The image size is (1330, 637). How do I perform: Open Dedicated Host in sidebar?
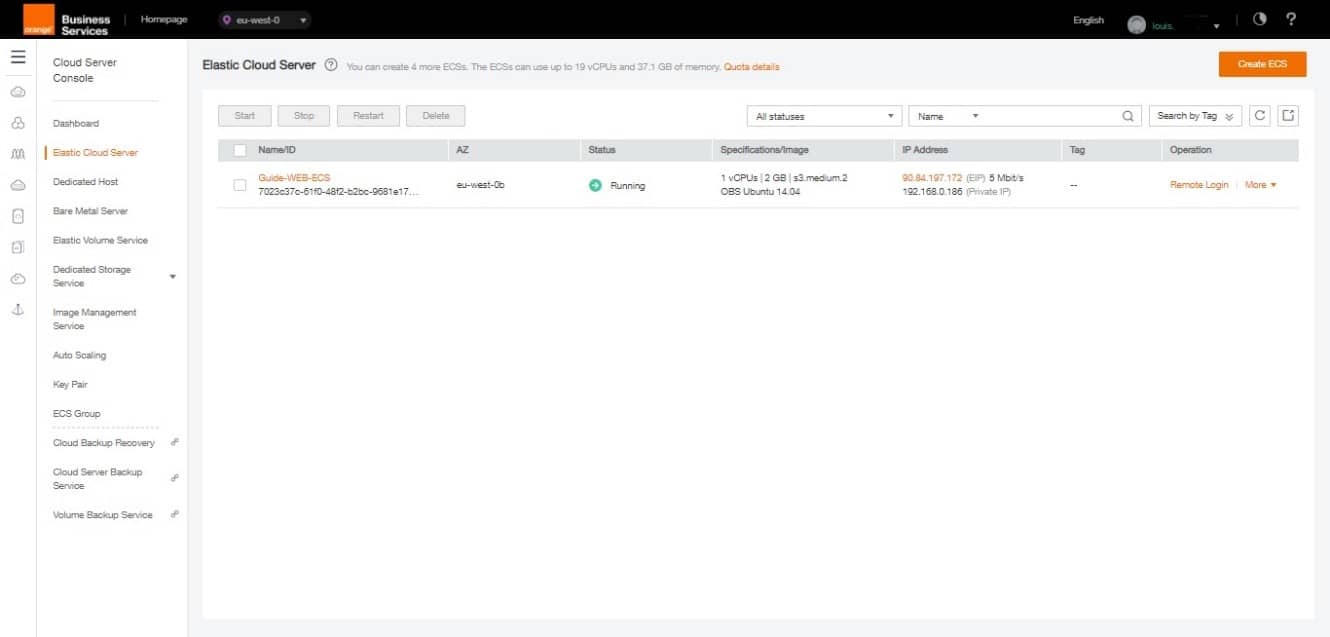point(86,182)
